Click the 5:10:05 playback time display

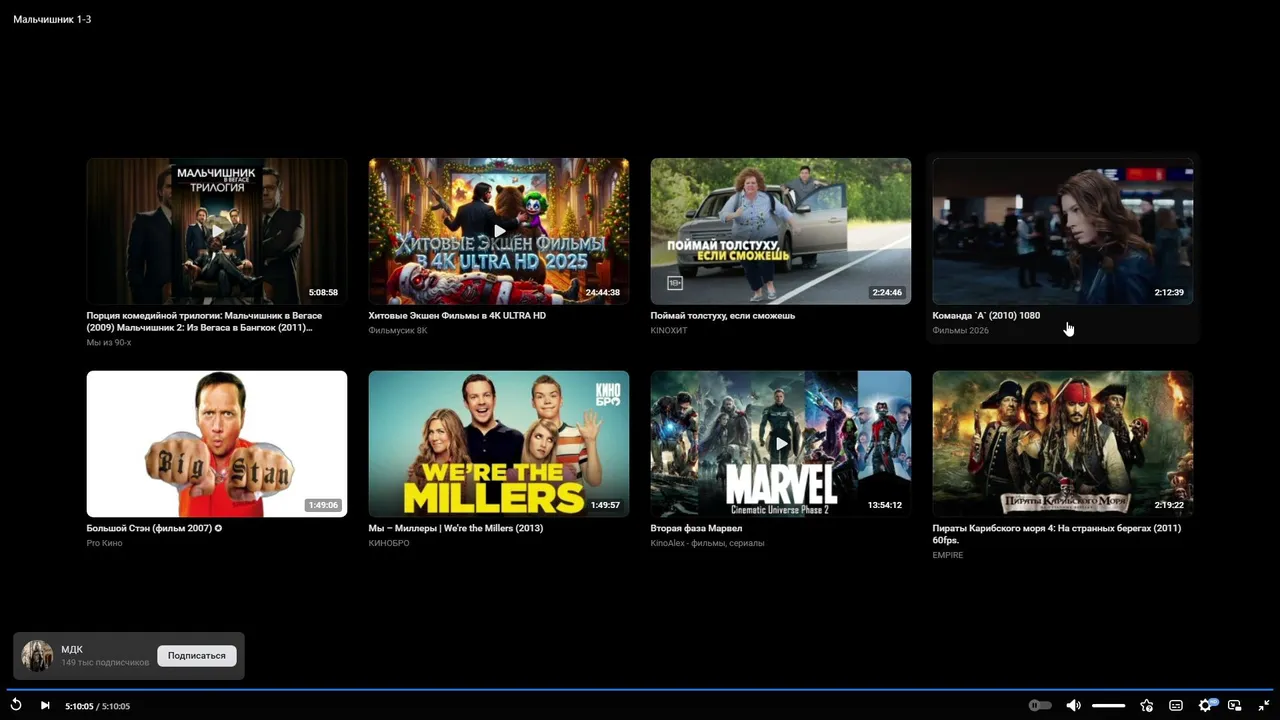point(98,706)
